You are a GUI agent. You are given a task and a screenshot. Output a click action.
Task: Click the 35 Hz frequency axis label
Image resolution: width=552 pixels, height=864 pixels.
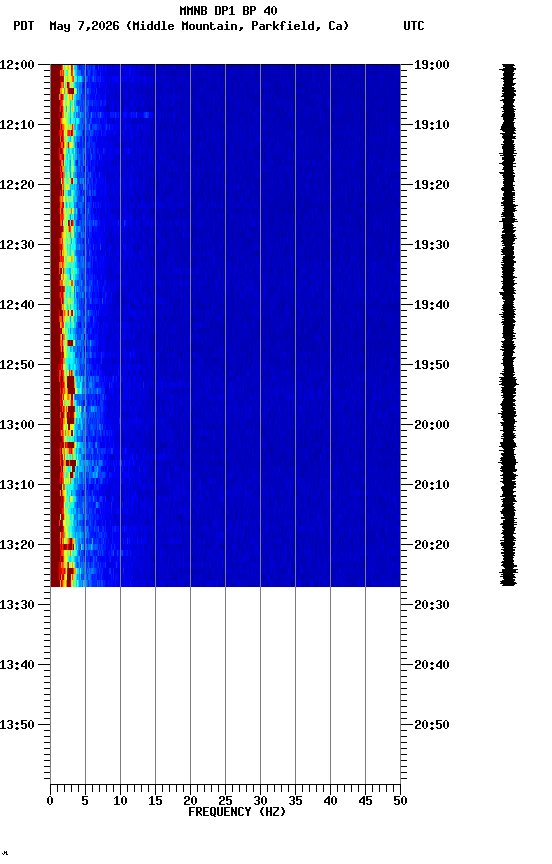tap(295, 801)
